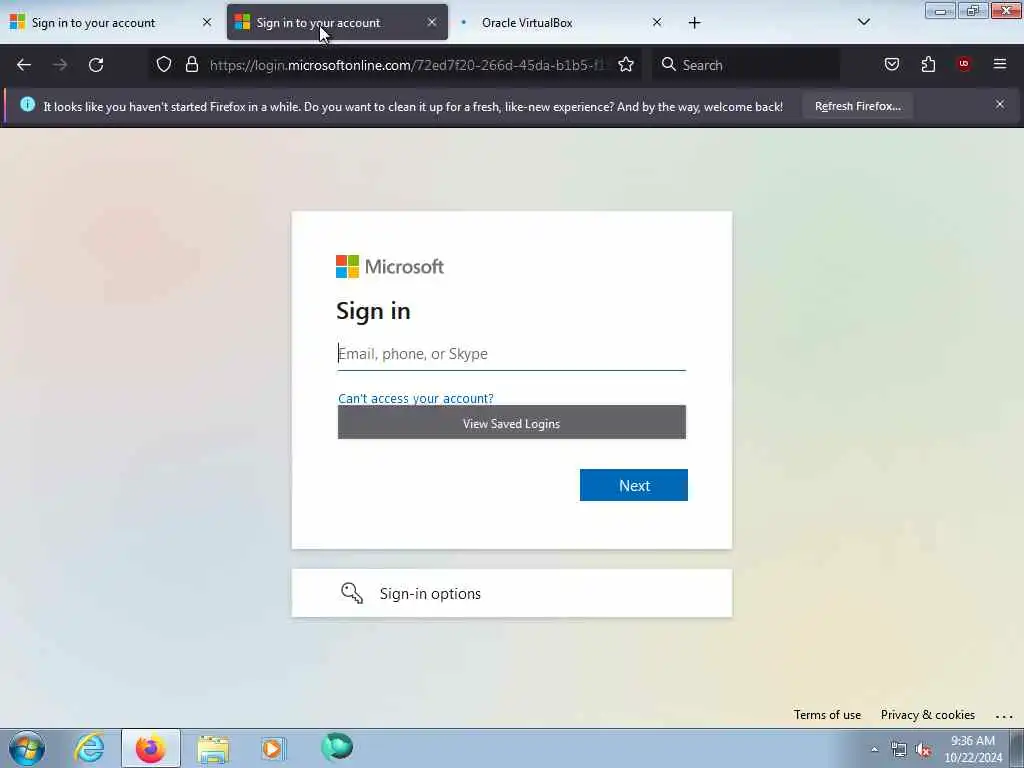1024x768 pixels.
Task: Go back using the back arrow
Action: tap(24, 65)
